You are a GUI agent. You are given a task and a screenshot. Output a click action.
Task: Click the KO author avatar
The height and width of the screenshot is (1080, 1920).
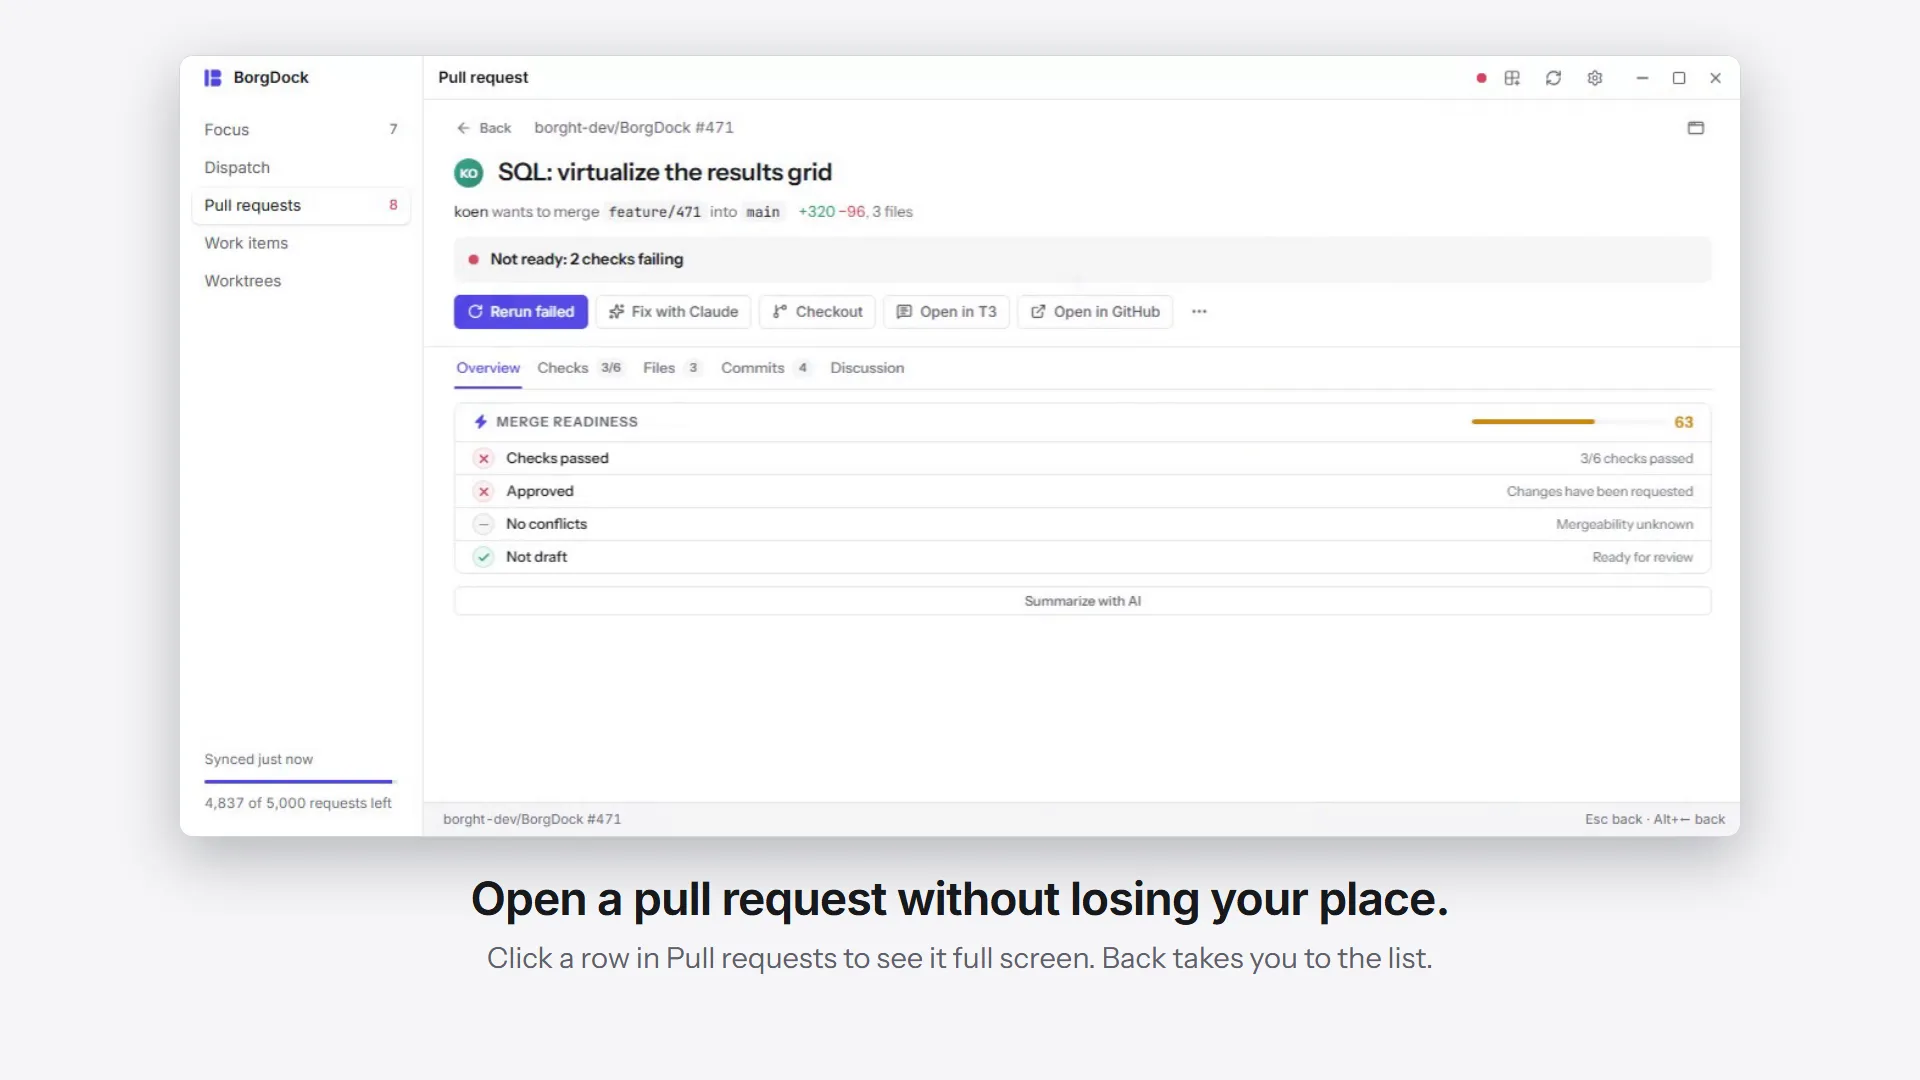pos(469,173)
